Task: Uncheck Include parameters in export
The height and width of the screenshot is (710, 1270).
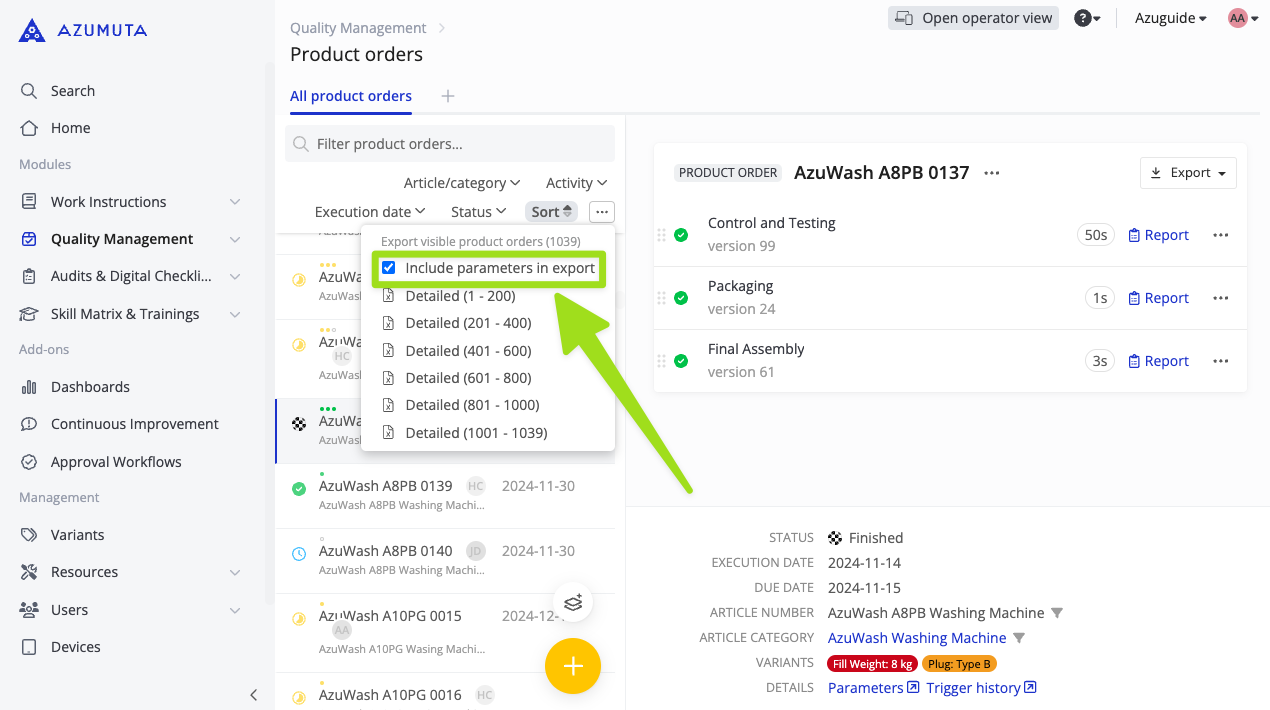Action: tap(389, 268)
